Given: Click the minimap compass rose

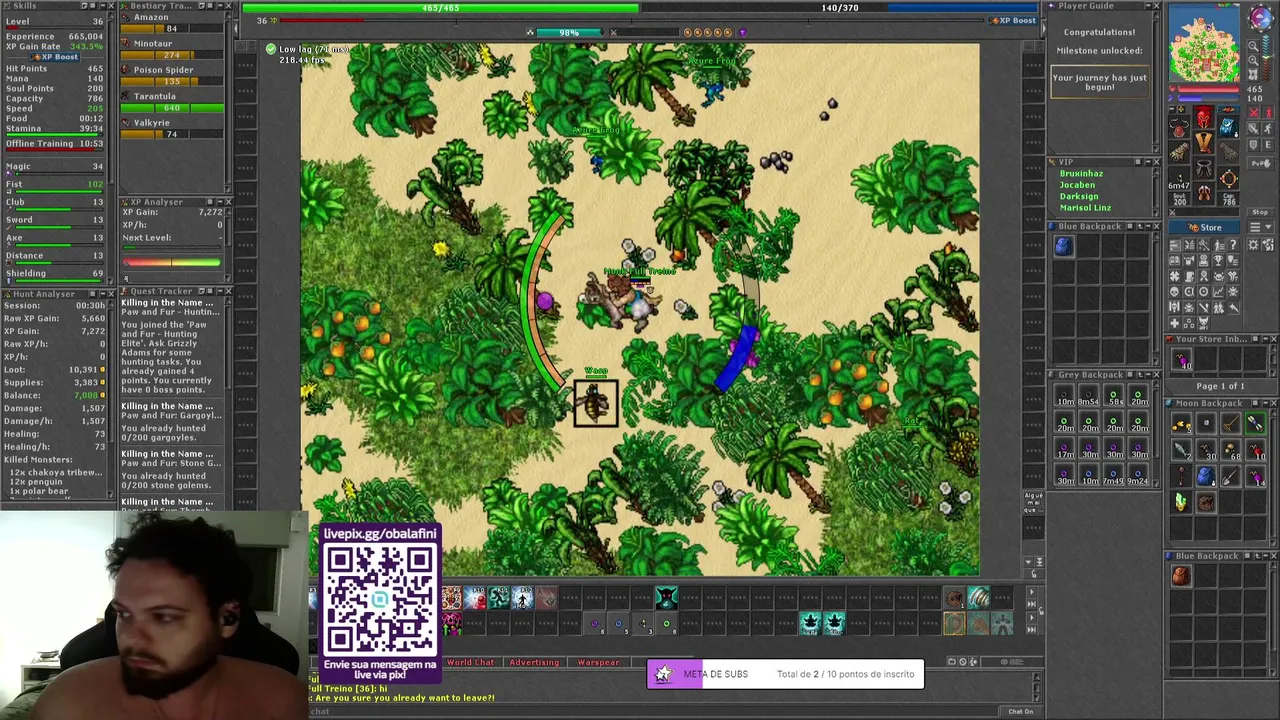Looking at the screenshot, I should (x=1261, y=17).
